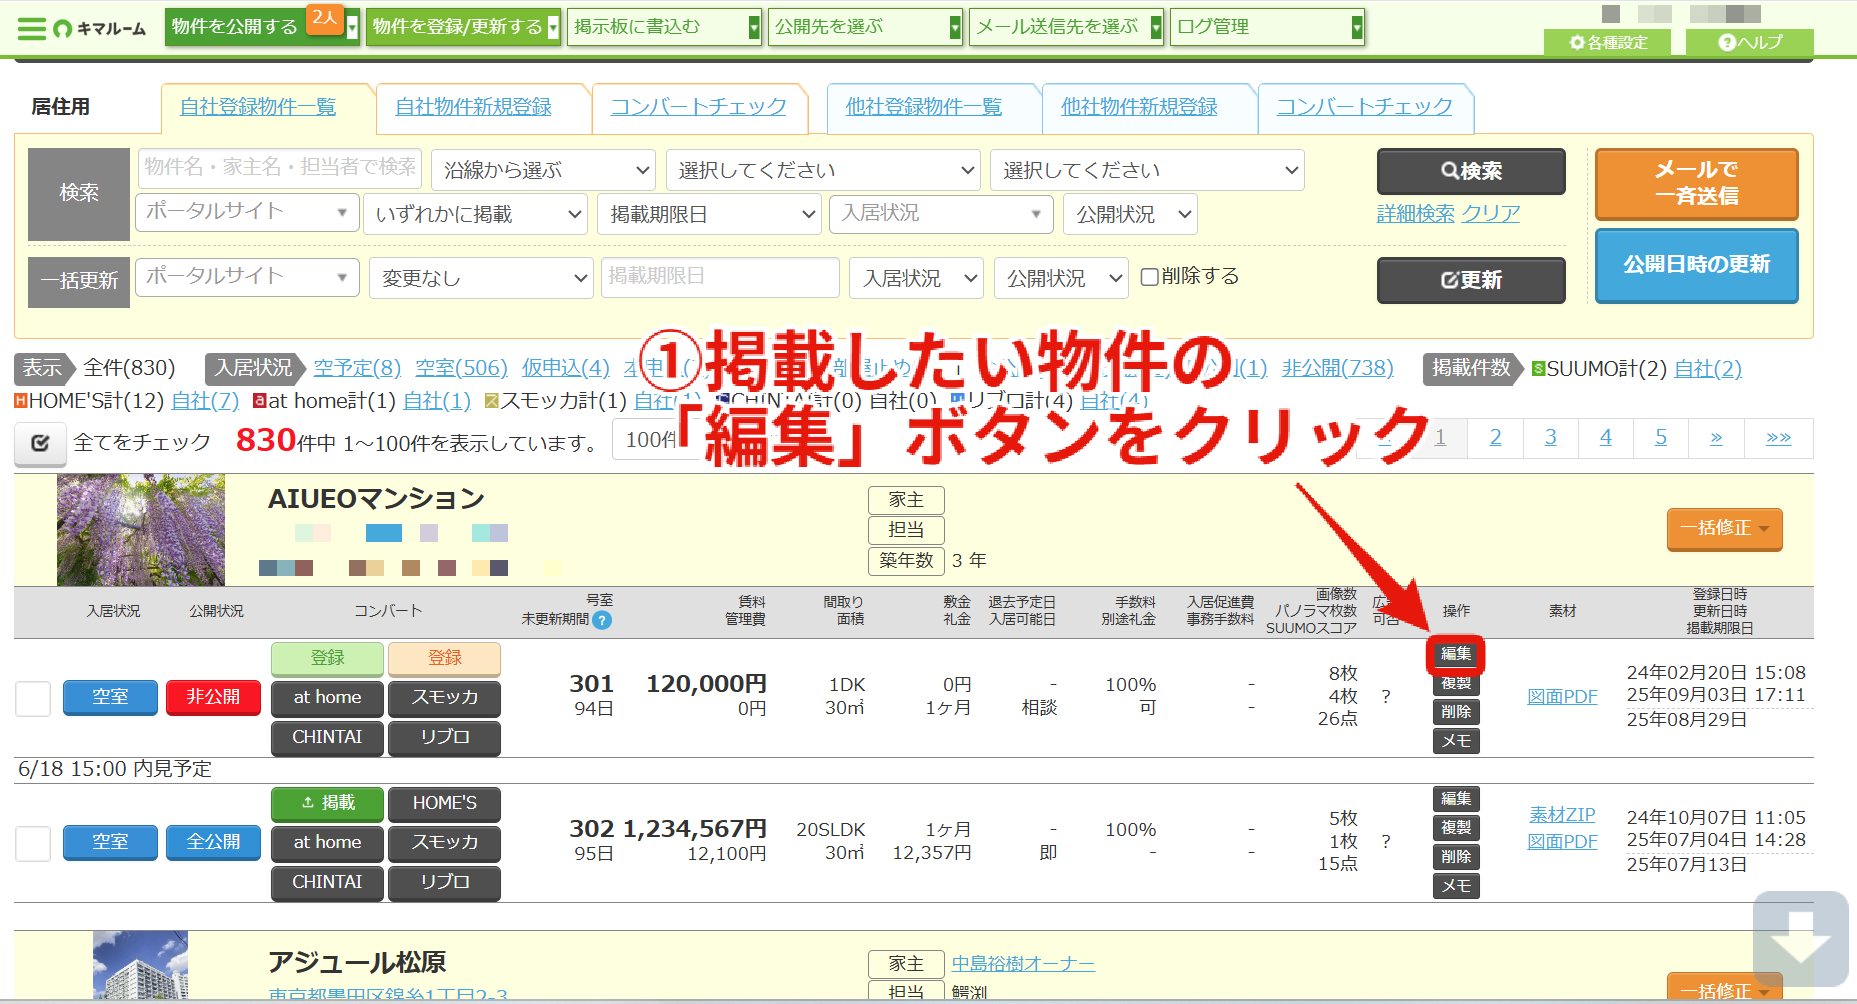The height and width of the screenshot is (1004, 1857).
Task: Click the アジュール松原 building thumbnail
Action: pyautogui.click(x=140, y=965)
